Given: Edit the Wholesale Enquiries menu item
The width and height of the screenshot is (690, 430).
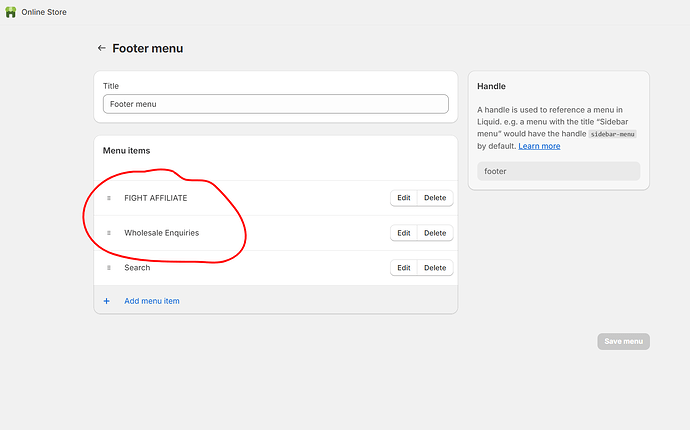Looking at the screenshot, I should tap(404, 233).
